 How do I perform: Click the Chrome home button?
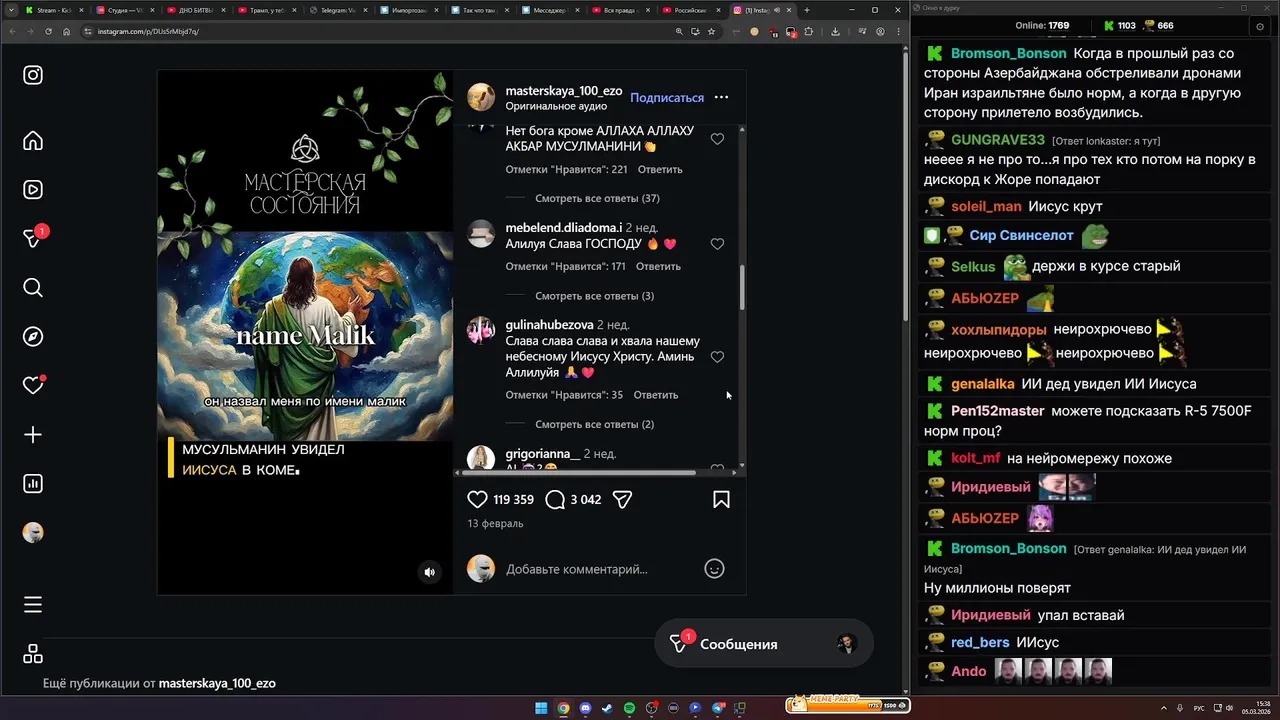click(x=66, y=31)
